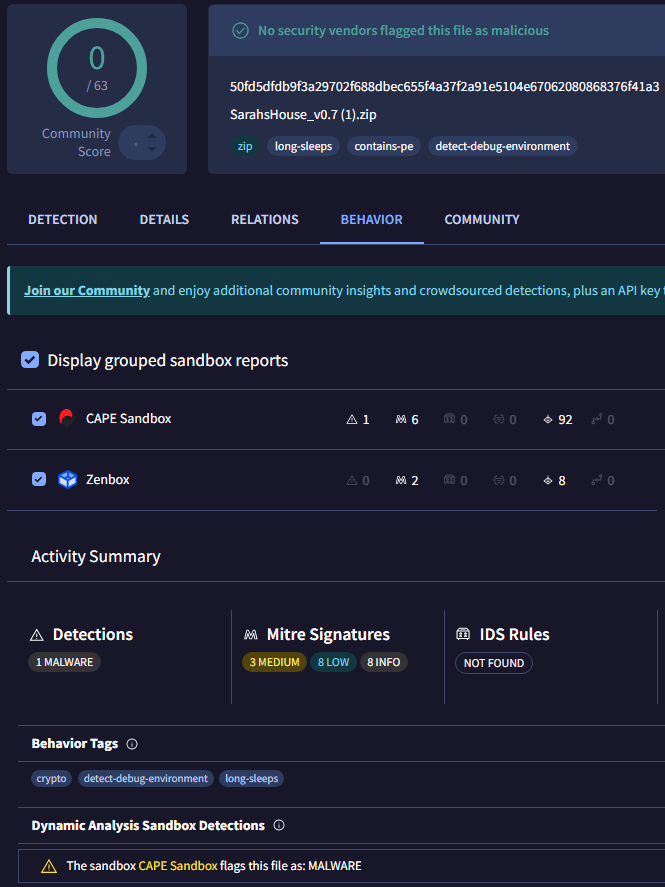Switch to the RELATIONS tab

click(265, 220)
